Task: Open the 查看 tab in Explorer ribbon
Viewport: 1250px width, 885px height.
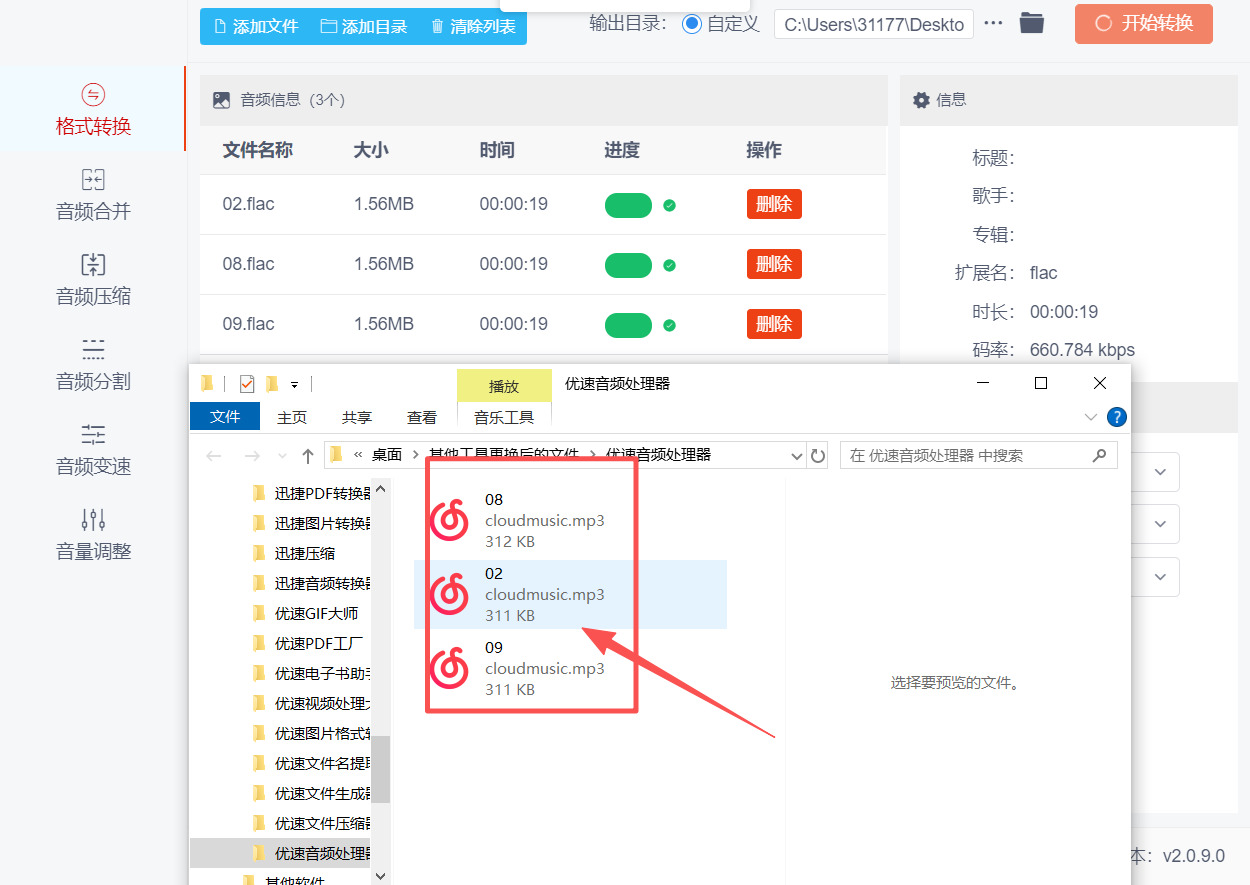Action: click(x=422, y=417)
